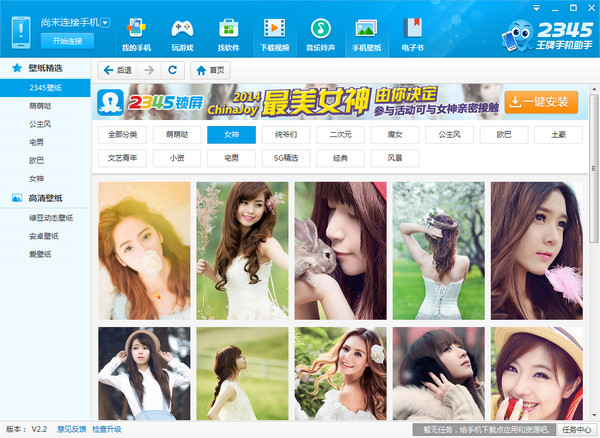
Task: Open wallpaper of girl kissing rabbit
Action: [x=341, y=251]
